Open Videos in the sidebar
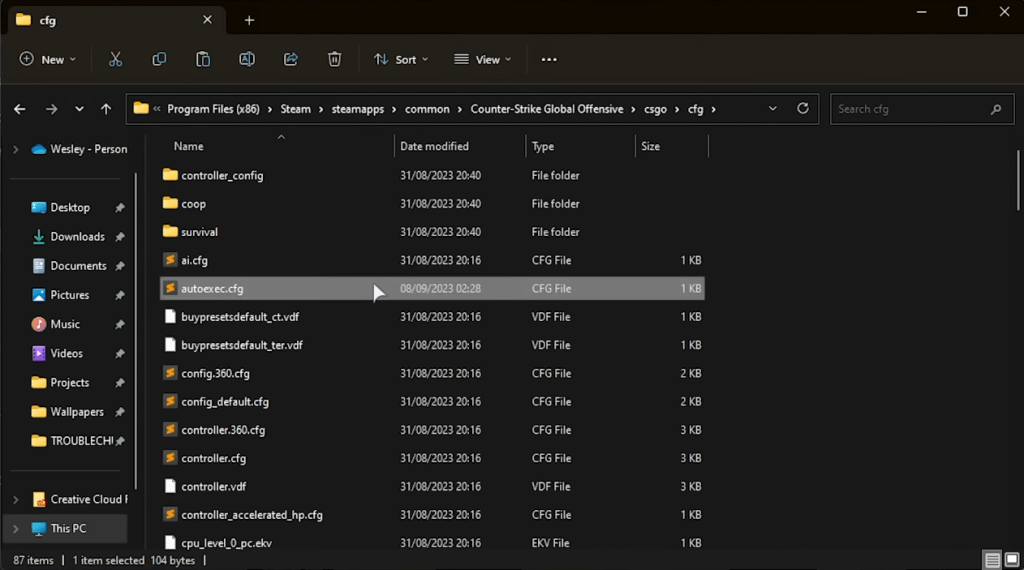The height and width of the screenshot is (570, 1024). [66, 353]
